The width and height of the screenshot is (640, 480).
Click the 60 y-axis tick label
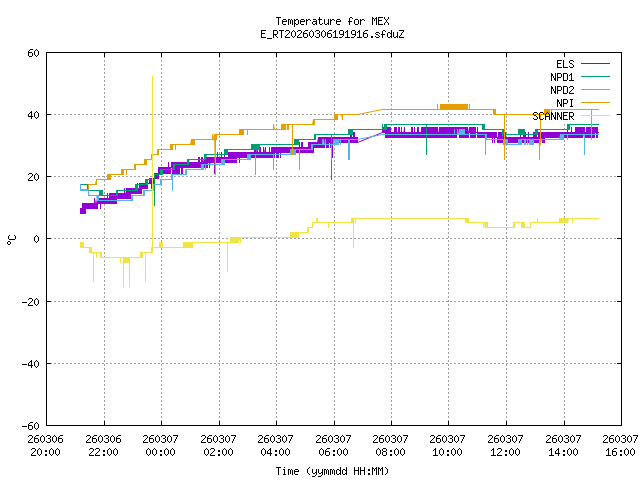(x=33, y=53)
